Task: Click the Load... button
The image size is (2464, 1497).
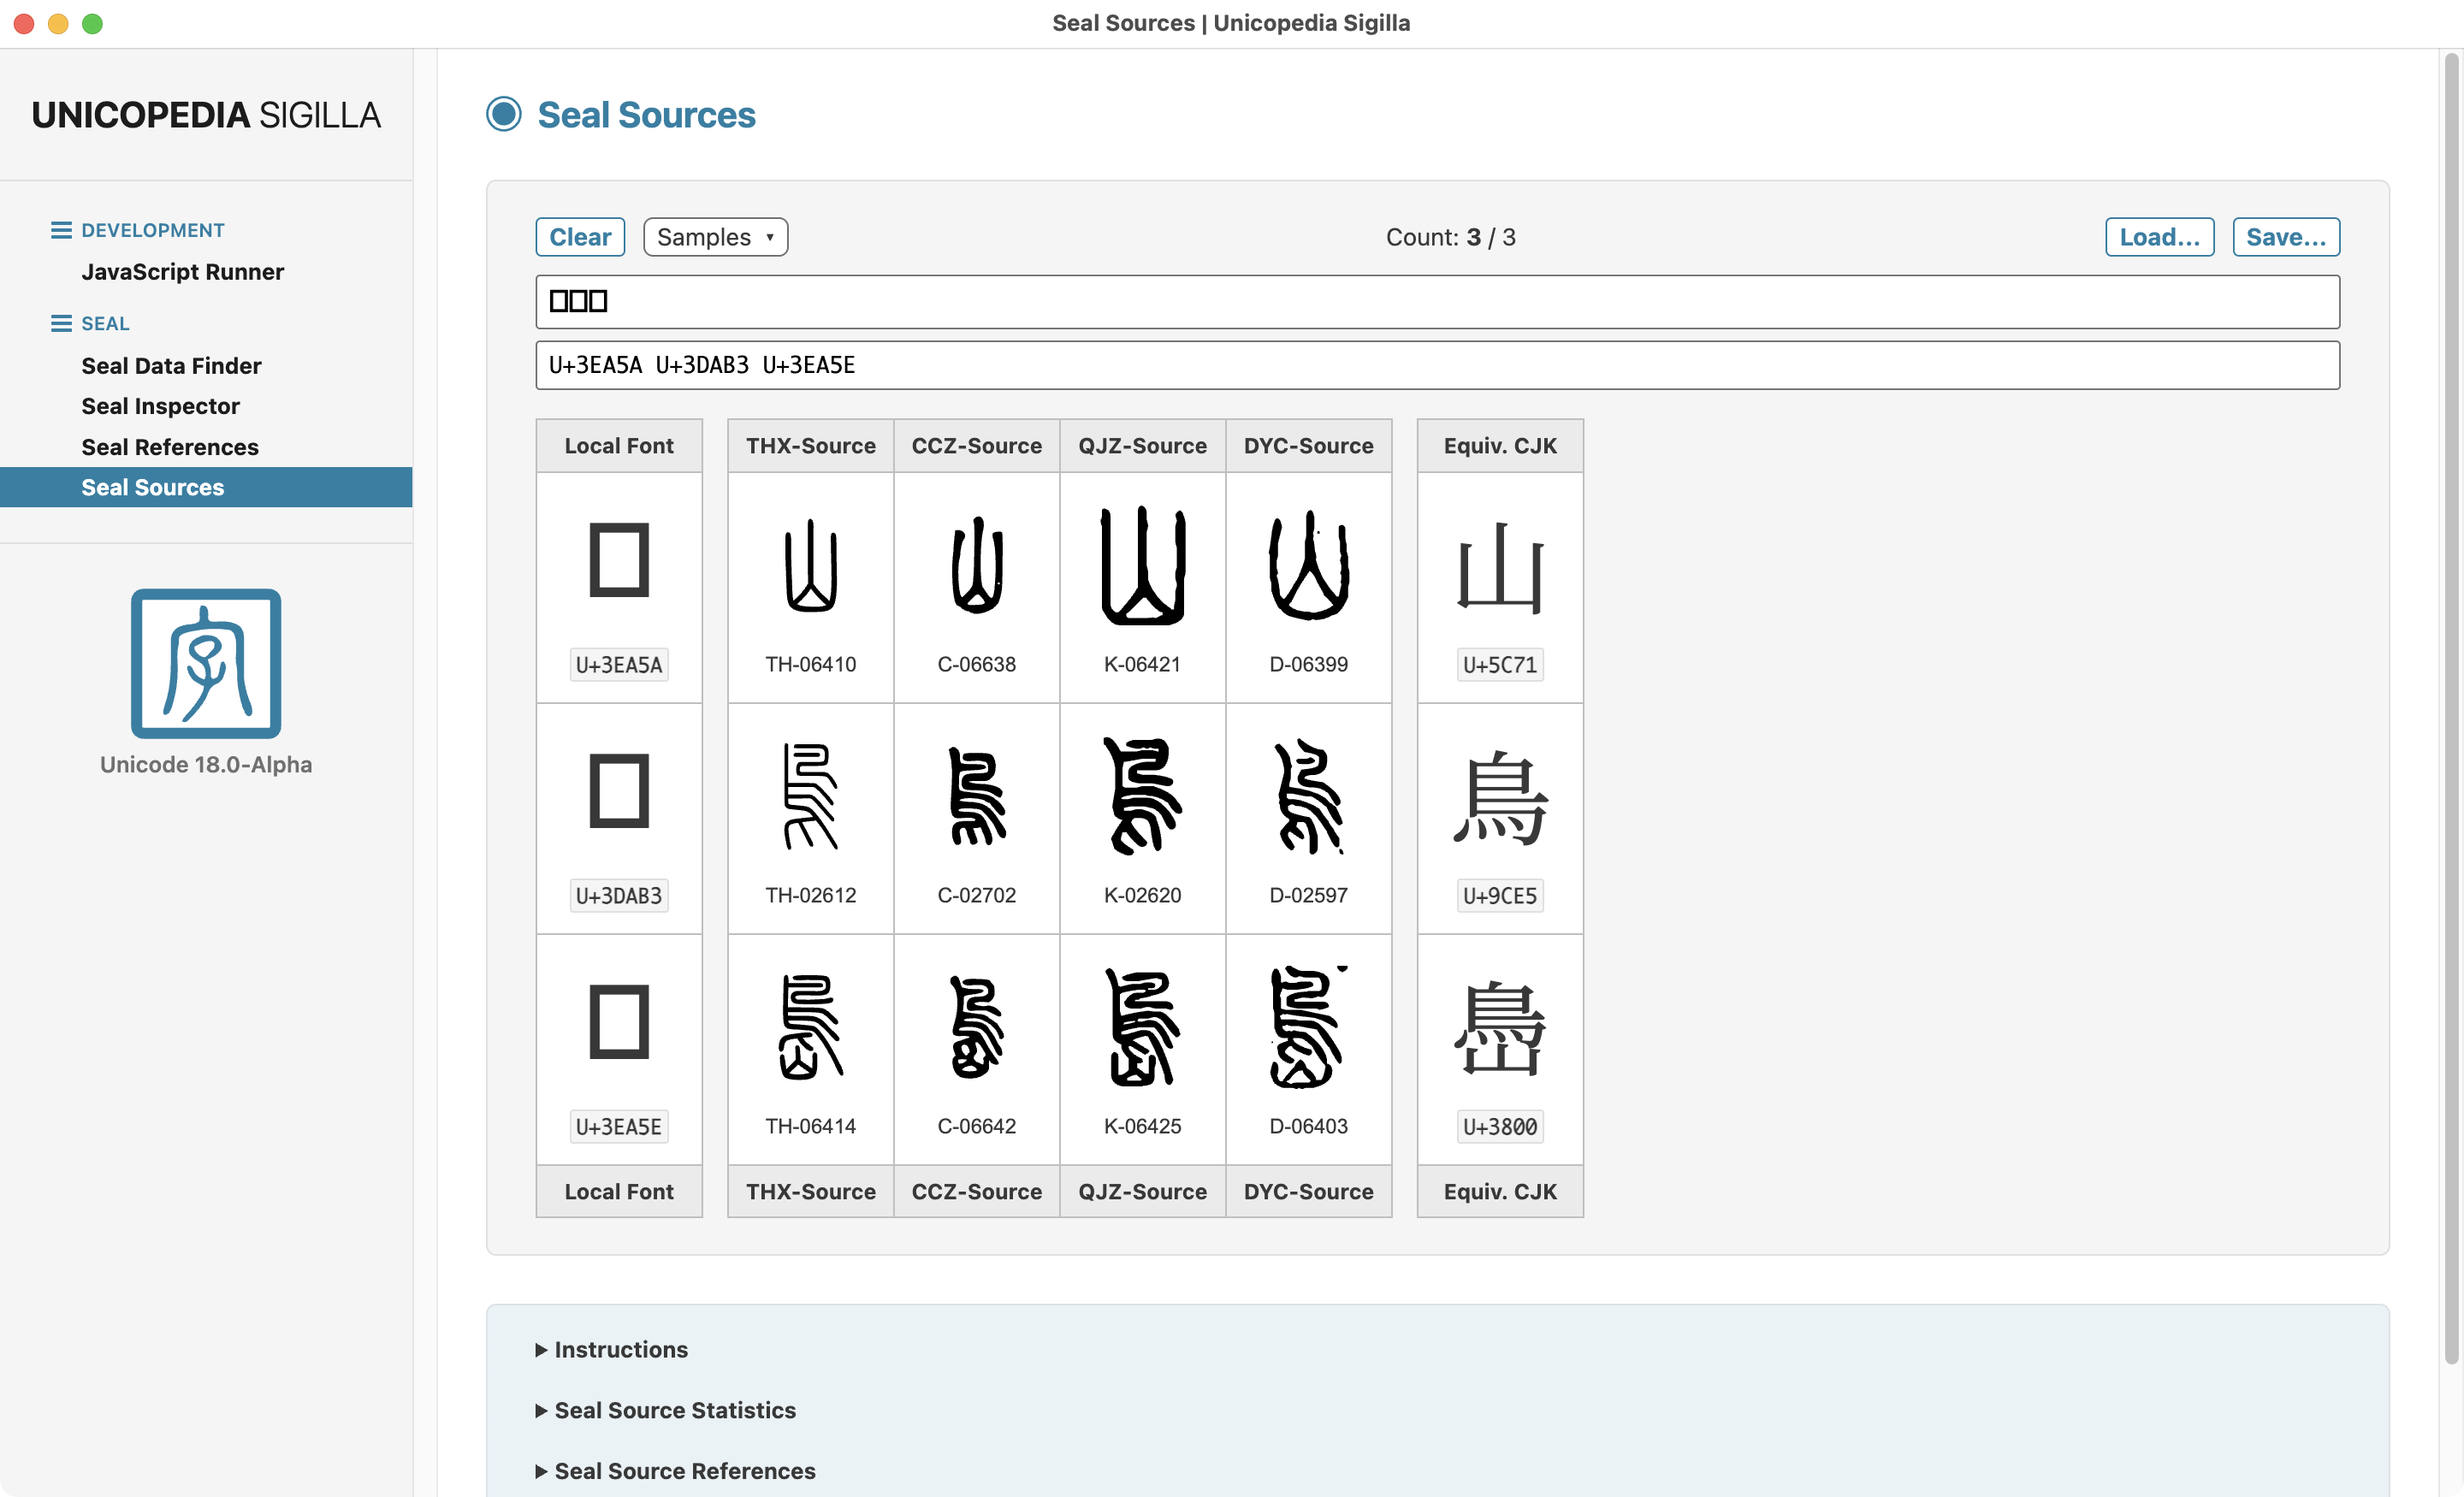Action: tap(2160, 237)
